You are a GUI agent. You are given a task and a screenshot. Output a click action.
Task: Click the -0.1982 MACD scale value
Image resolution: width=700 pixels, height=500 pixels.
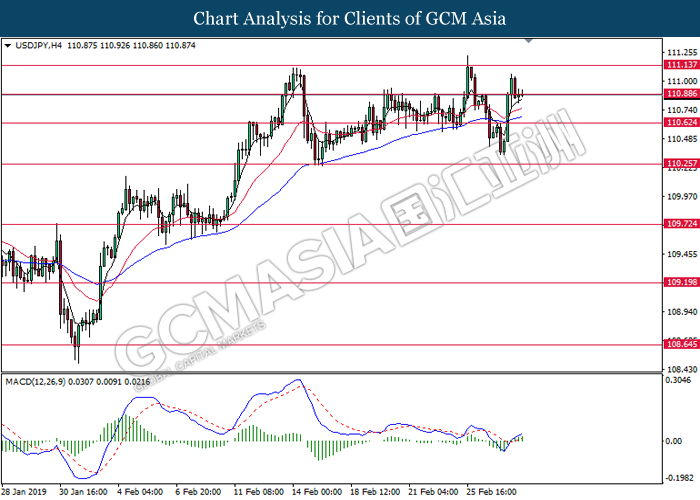coord(679,478)
